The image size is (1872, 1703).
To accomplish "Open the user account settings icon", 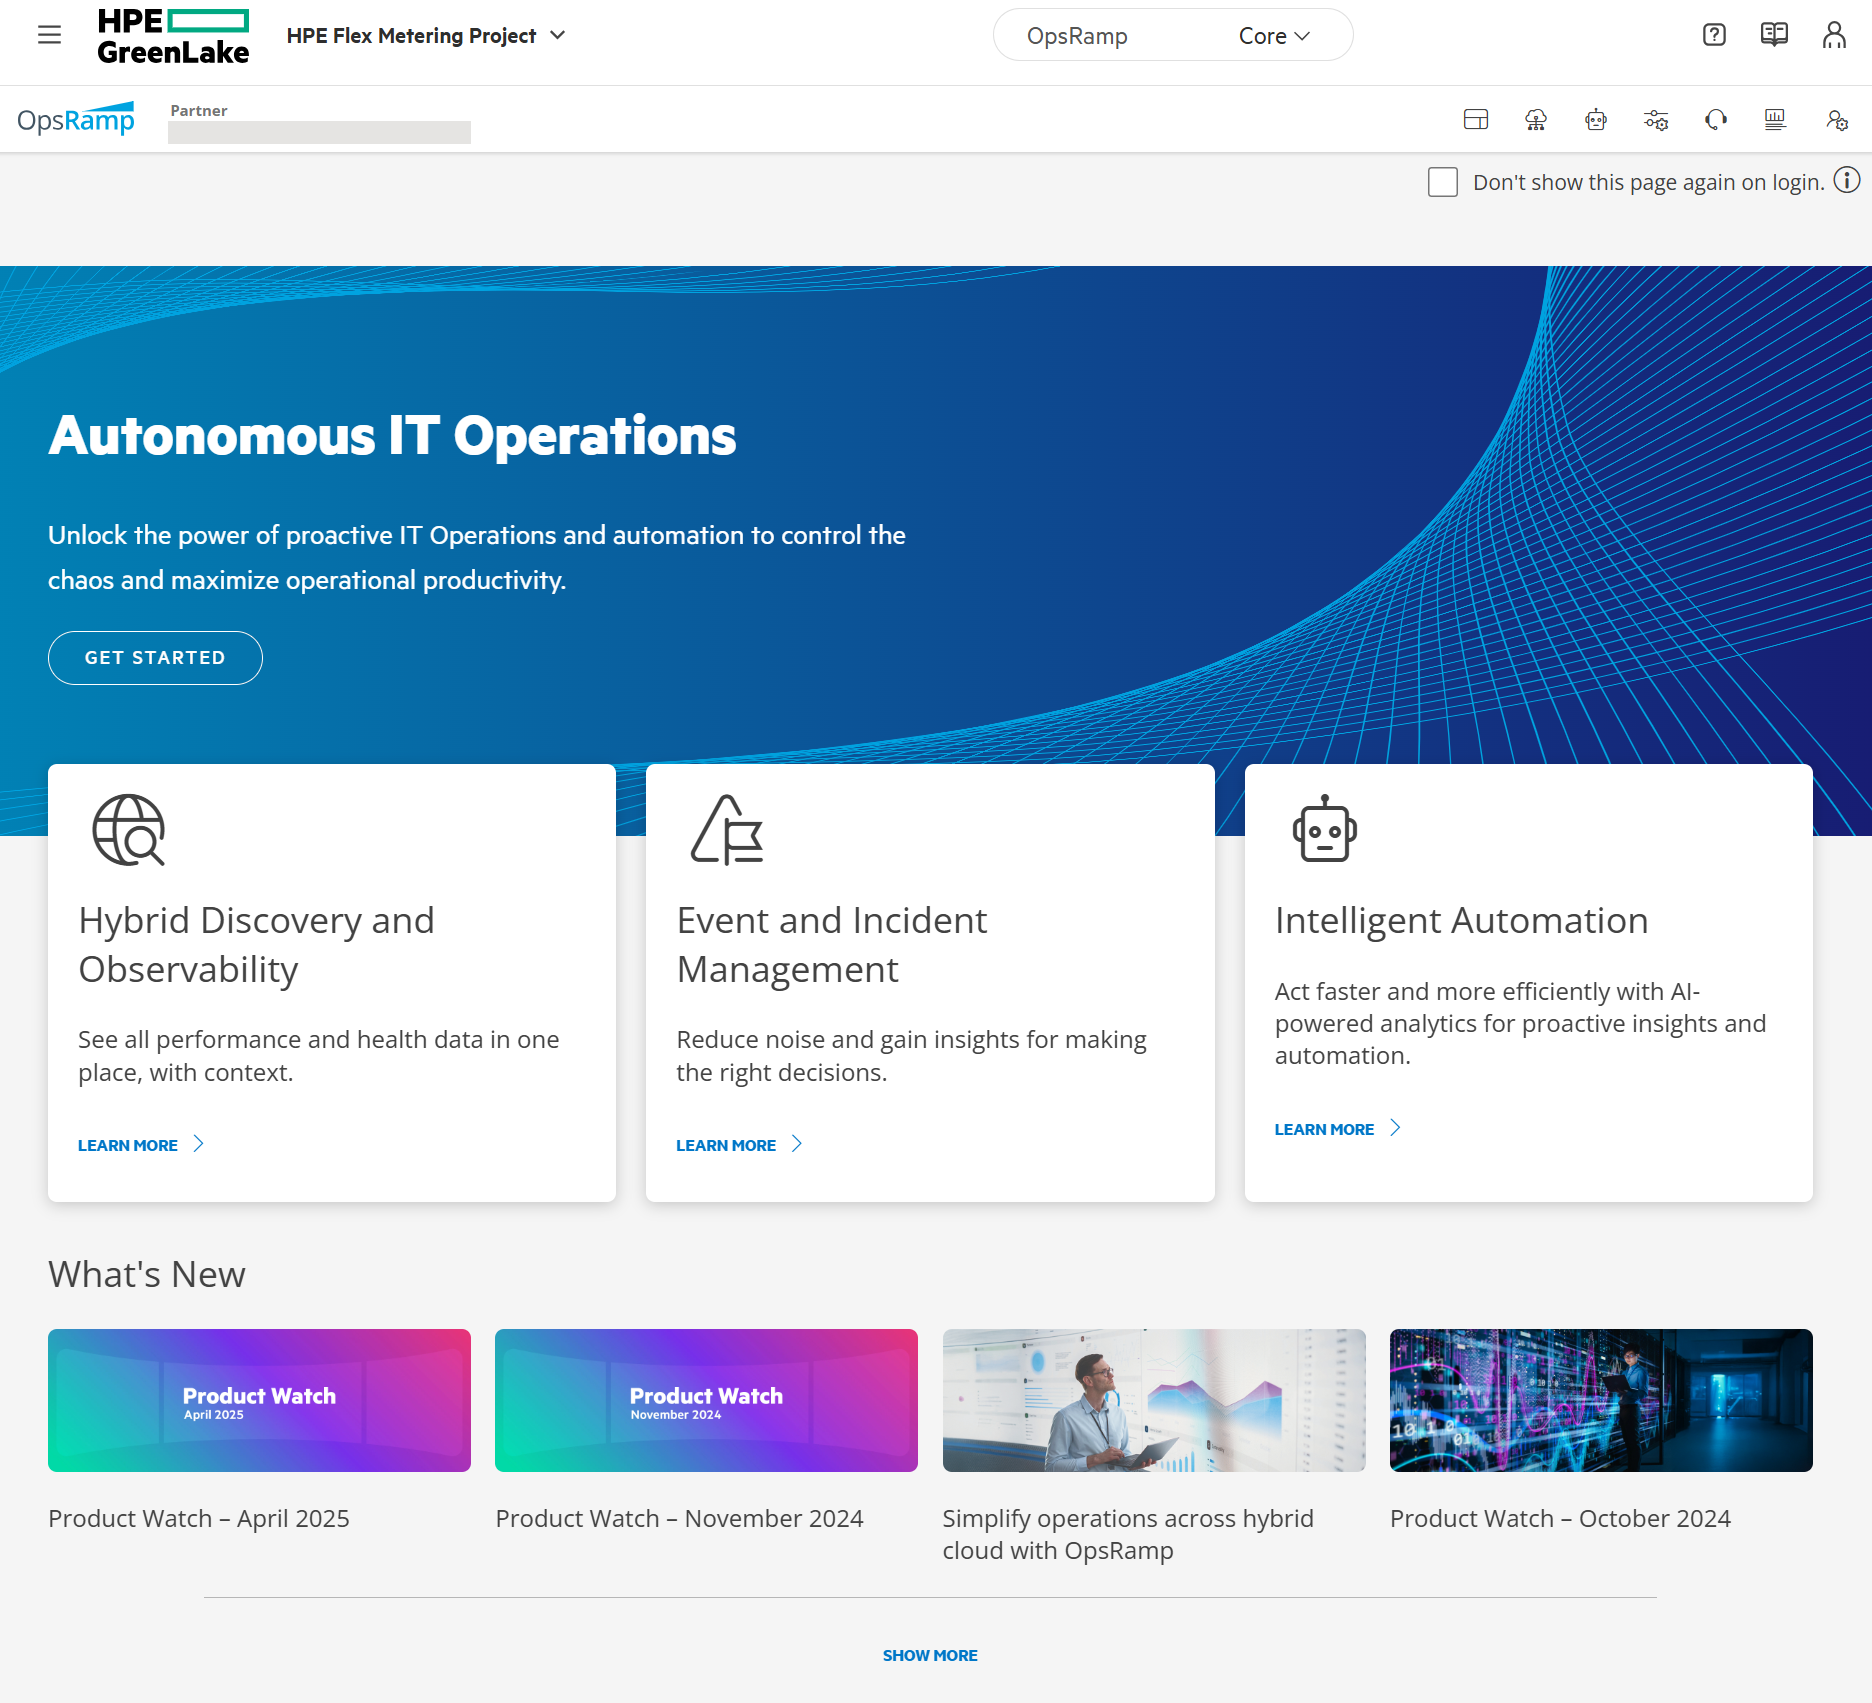I will click(x=1836, y=120).
